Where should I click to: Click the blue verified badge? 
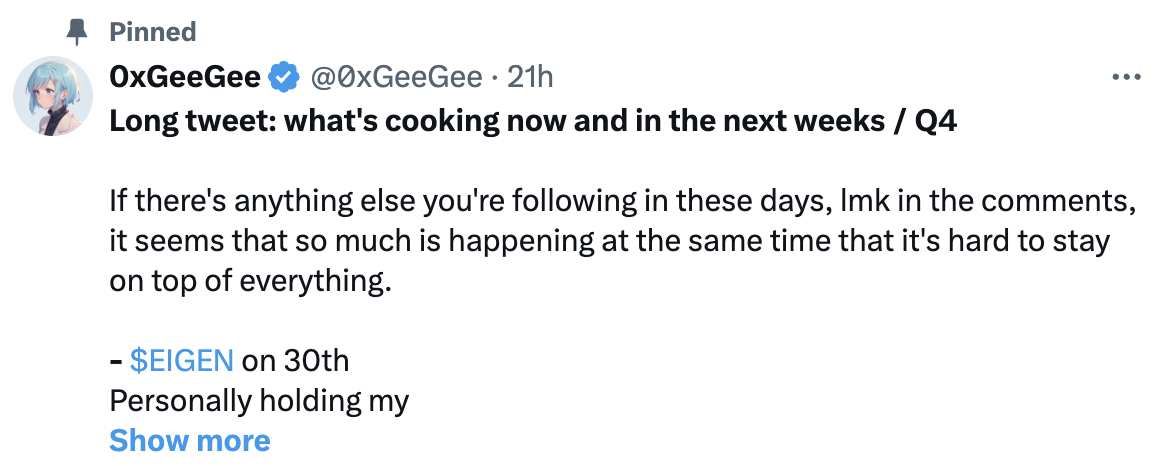pos(285,76)
